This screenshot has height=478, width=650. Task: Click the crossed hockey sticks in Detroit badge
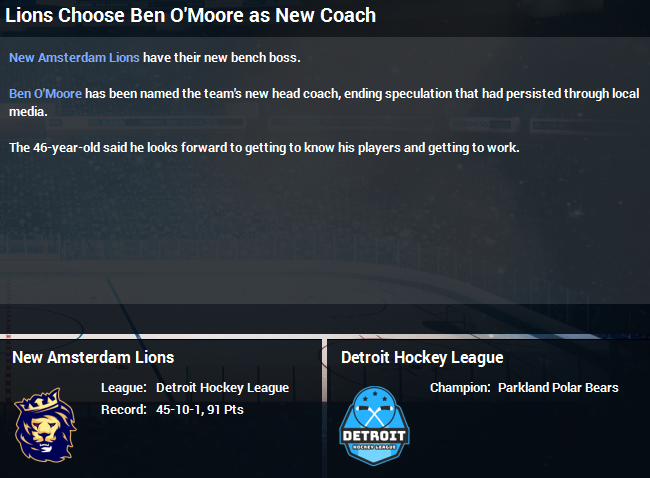pyautogui.click(x=375, y=415)
